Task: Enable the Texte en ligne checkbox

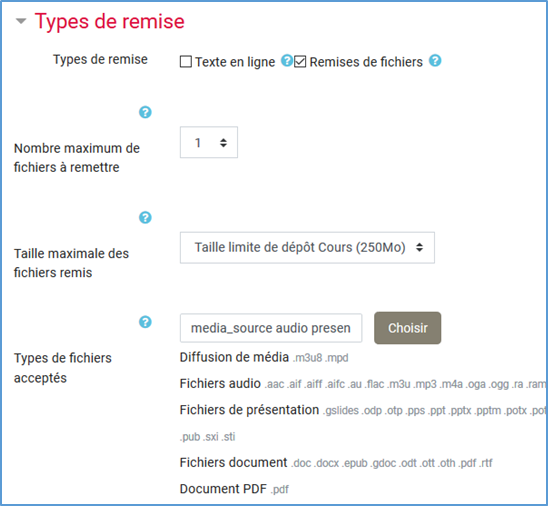Action: point(186,62)
